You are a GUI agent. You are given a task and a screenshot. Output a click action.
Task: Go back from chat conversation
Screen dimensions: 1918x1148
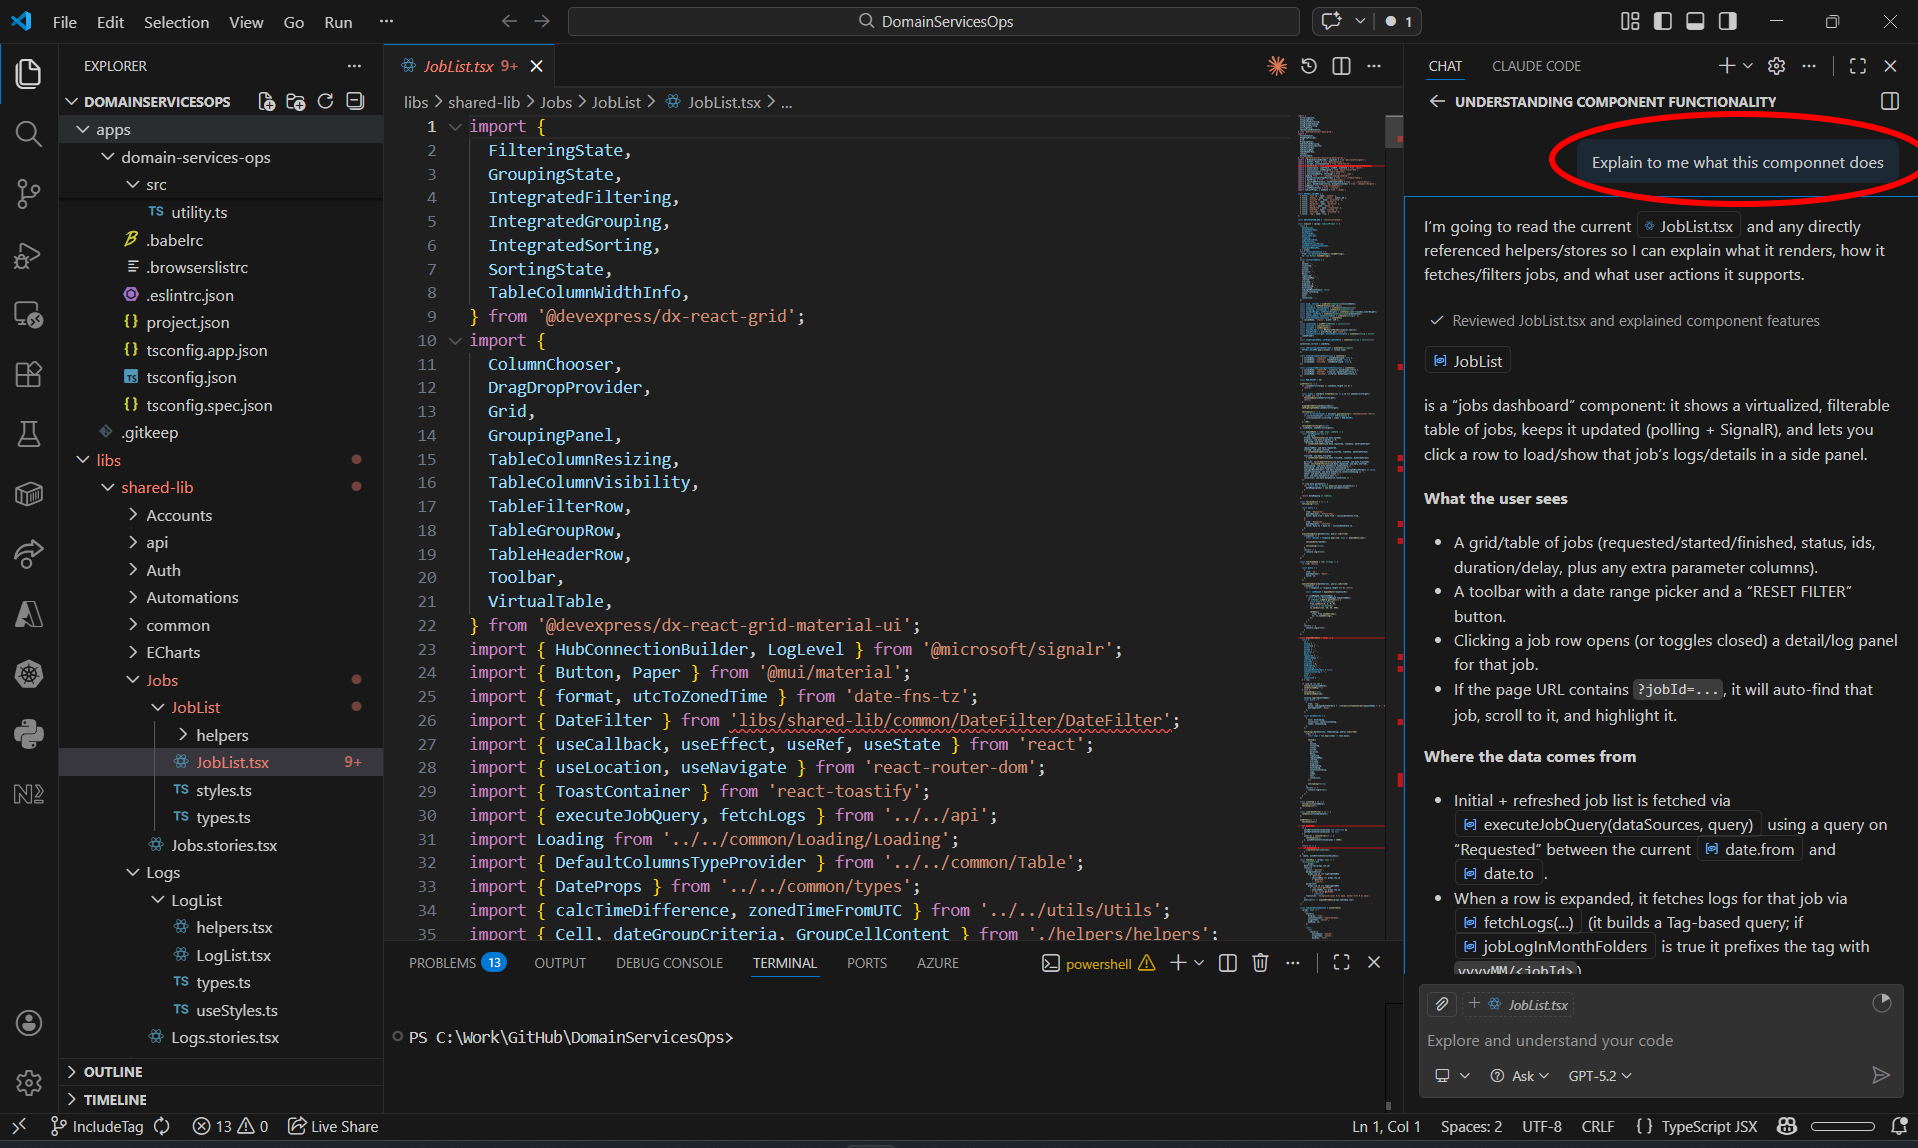(1437, 101)
